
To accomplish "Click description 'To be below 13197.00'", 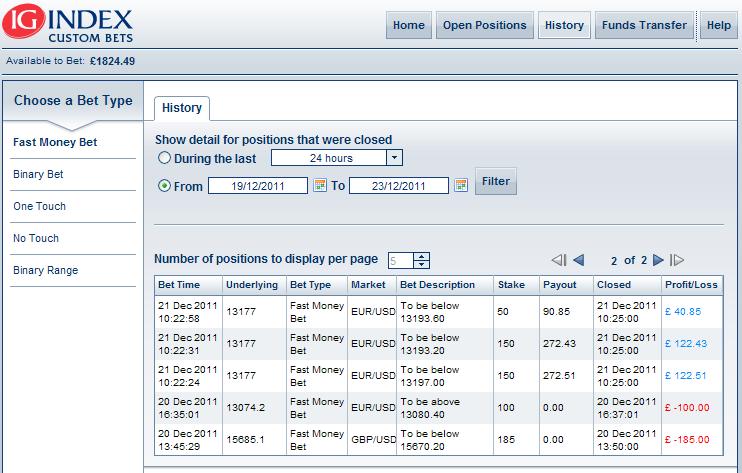I will (x=430, y=376).
